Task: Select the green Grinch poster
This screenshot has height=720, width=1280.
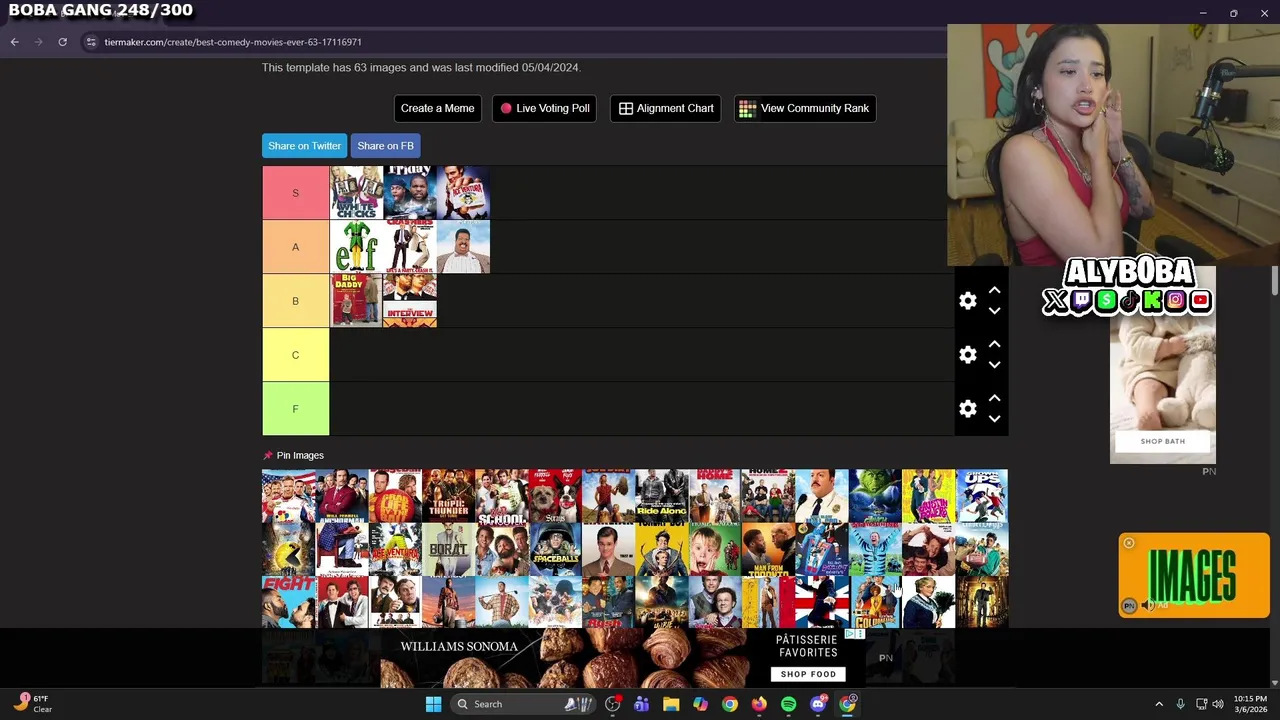Action: click(x=875, y=496)
